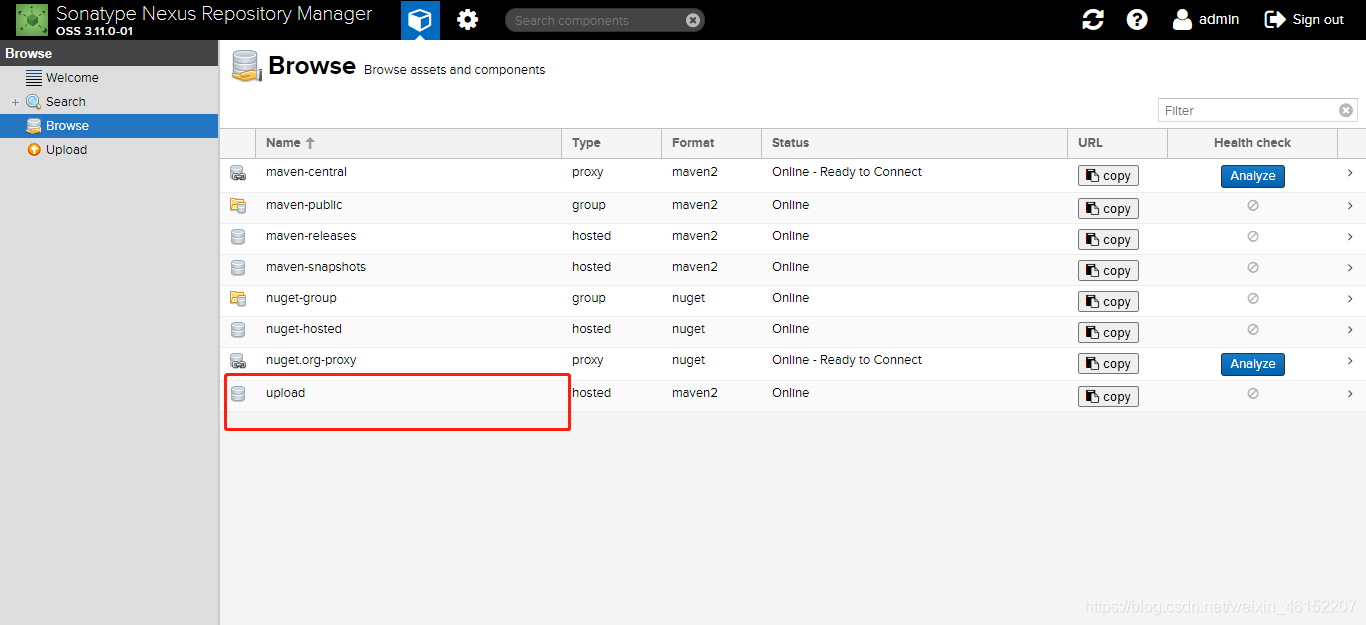Sort by the Format column header
Viewport: 1366px width, 625px height.
point(711,143)
